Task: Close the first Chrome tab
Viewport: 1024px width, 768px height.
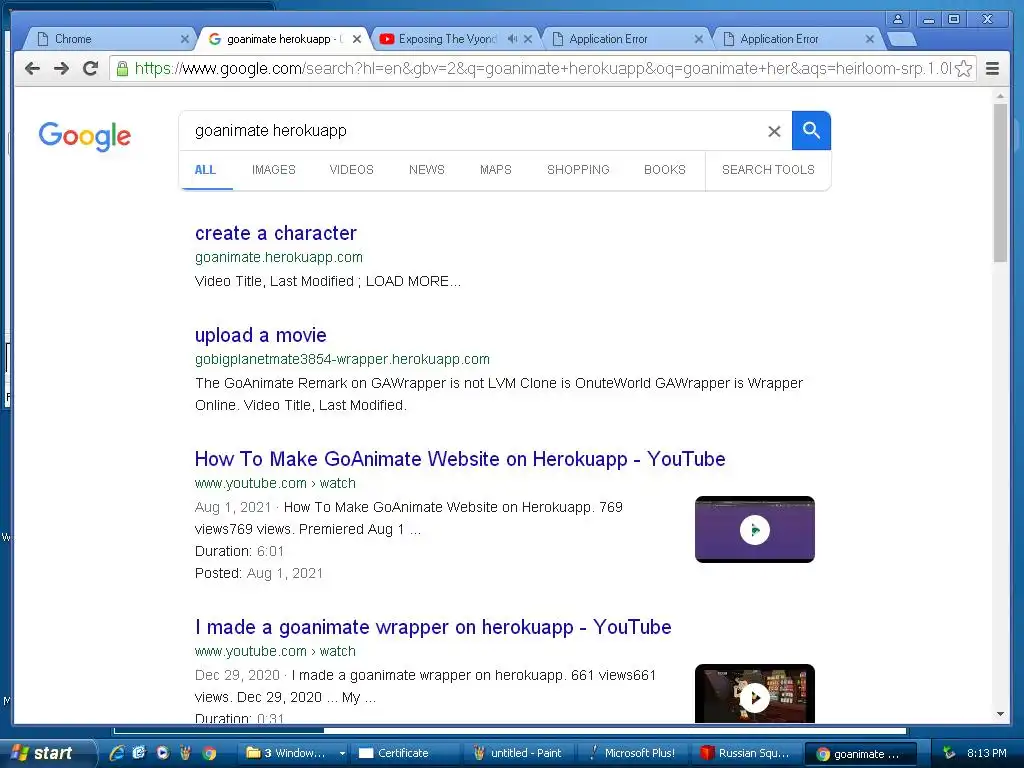Action: [x=185, y=39]
